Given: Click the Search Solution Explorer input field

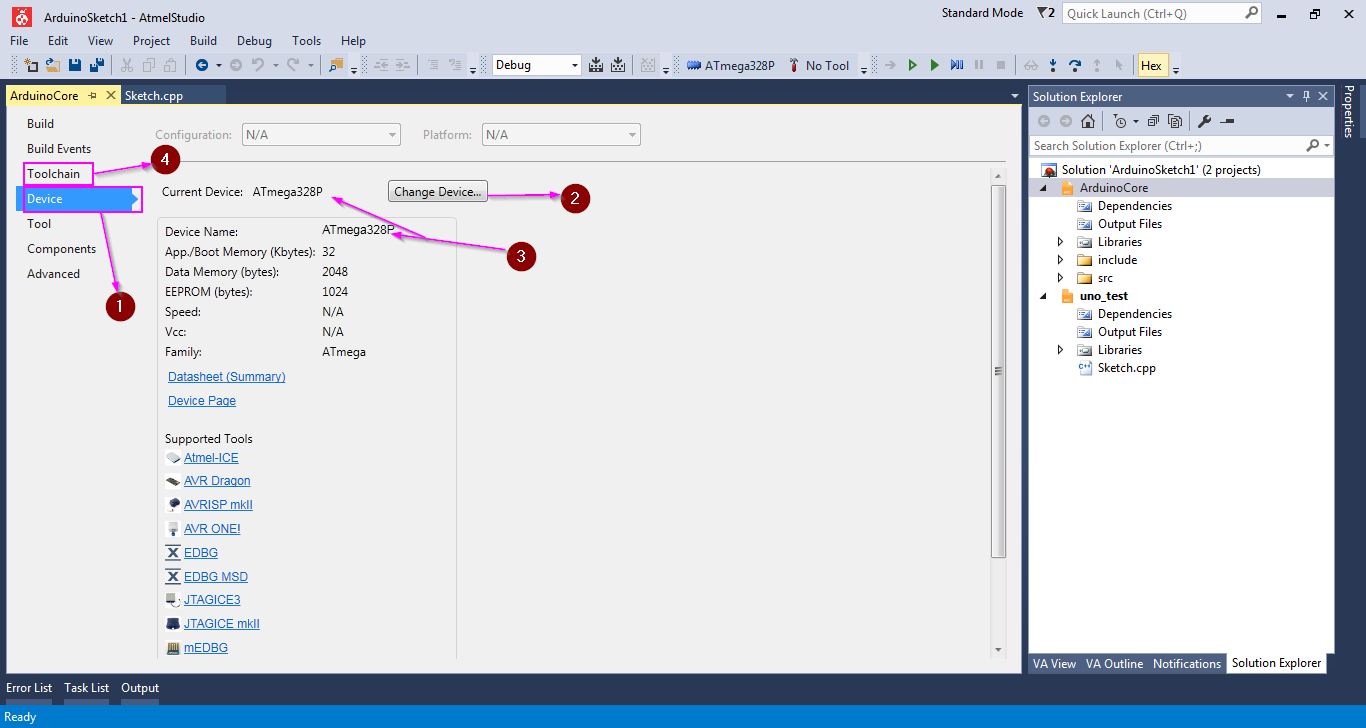Looking at the screenshot, I should 1167,145.
